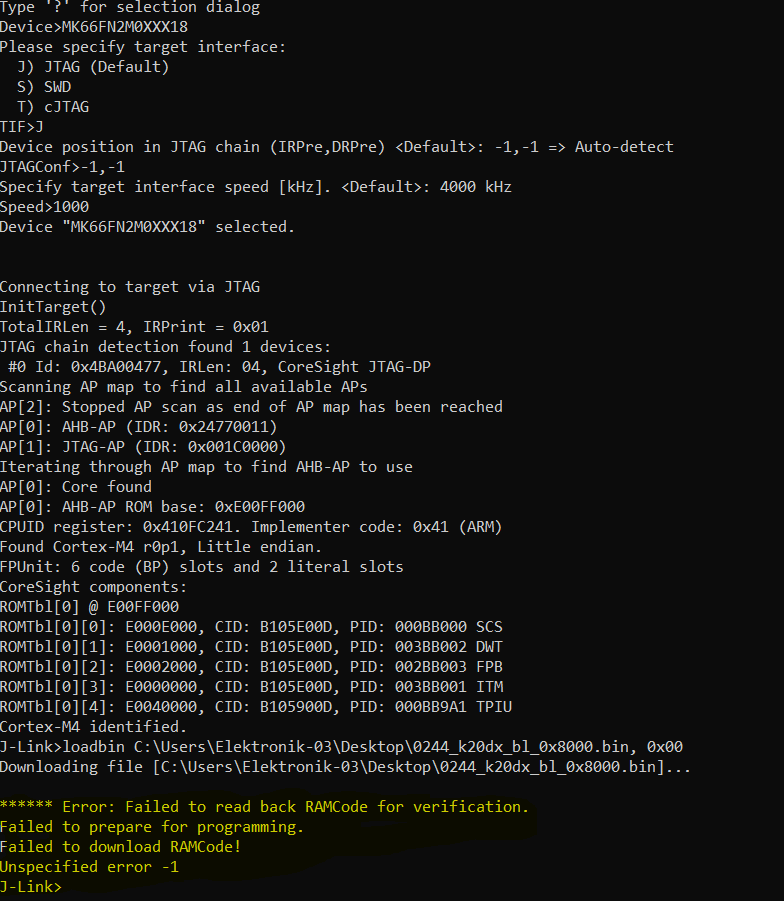Click the "Downloading file" output line
This screenshot has width=784, height=901.
345,767
